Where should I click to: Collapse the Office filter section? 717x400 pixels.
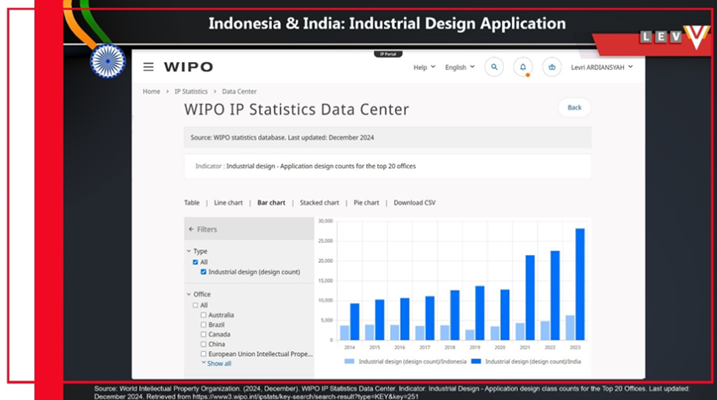pos(190,294)
